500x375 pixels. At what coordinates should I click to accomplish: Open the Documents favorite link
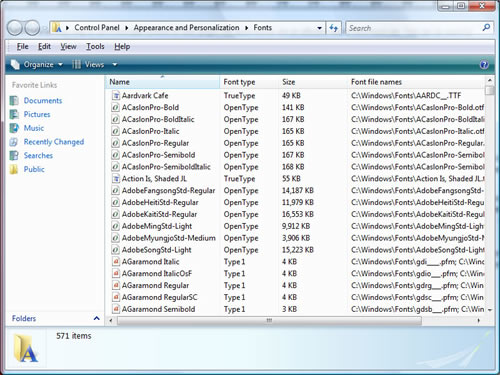pos(43,100)
